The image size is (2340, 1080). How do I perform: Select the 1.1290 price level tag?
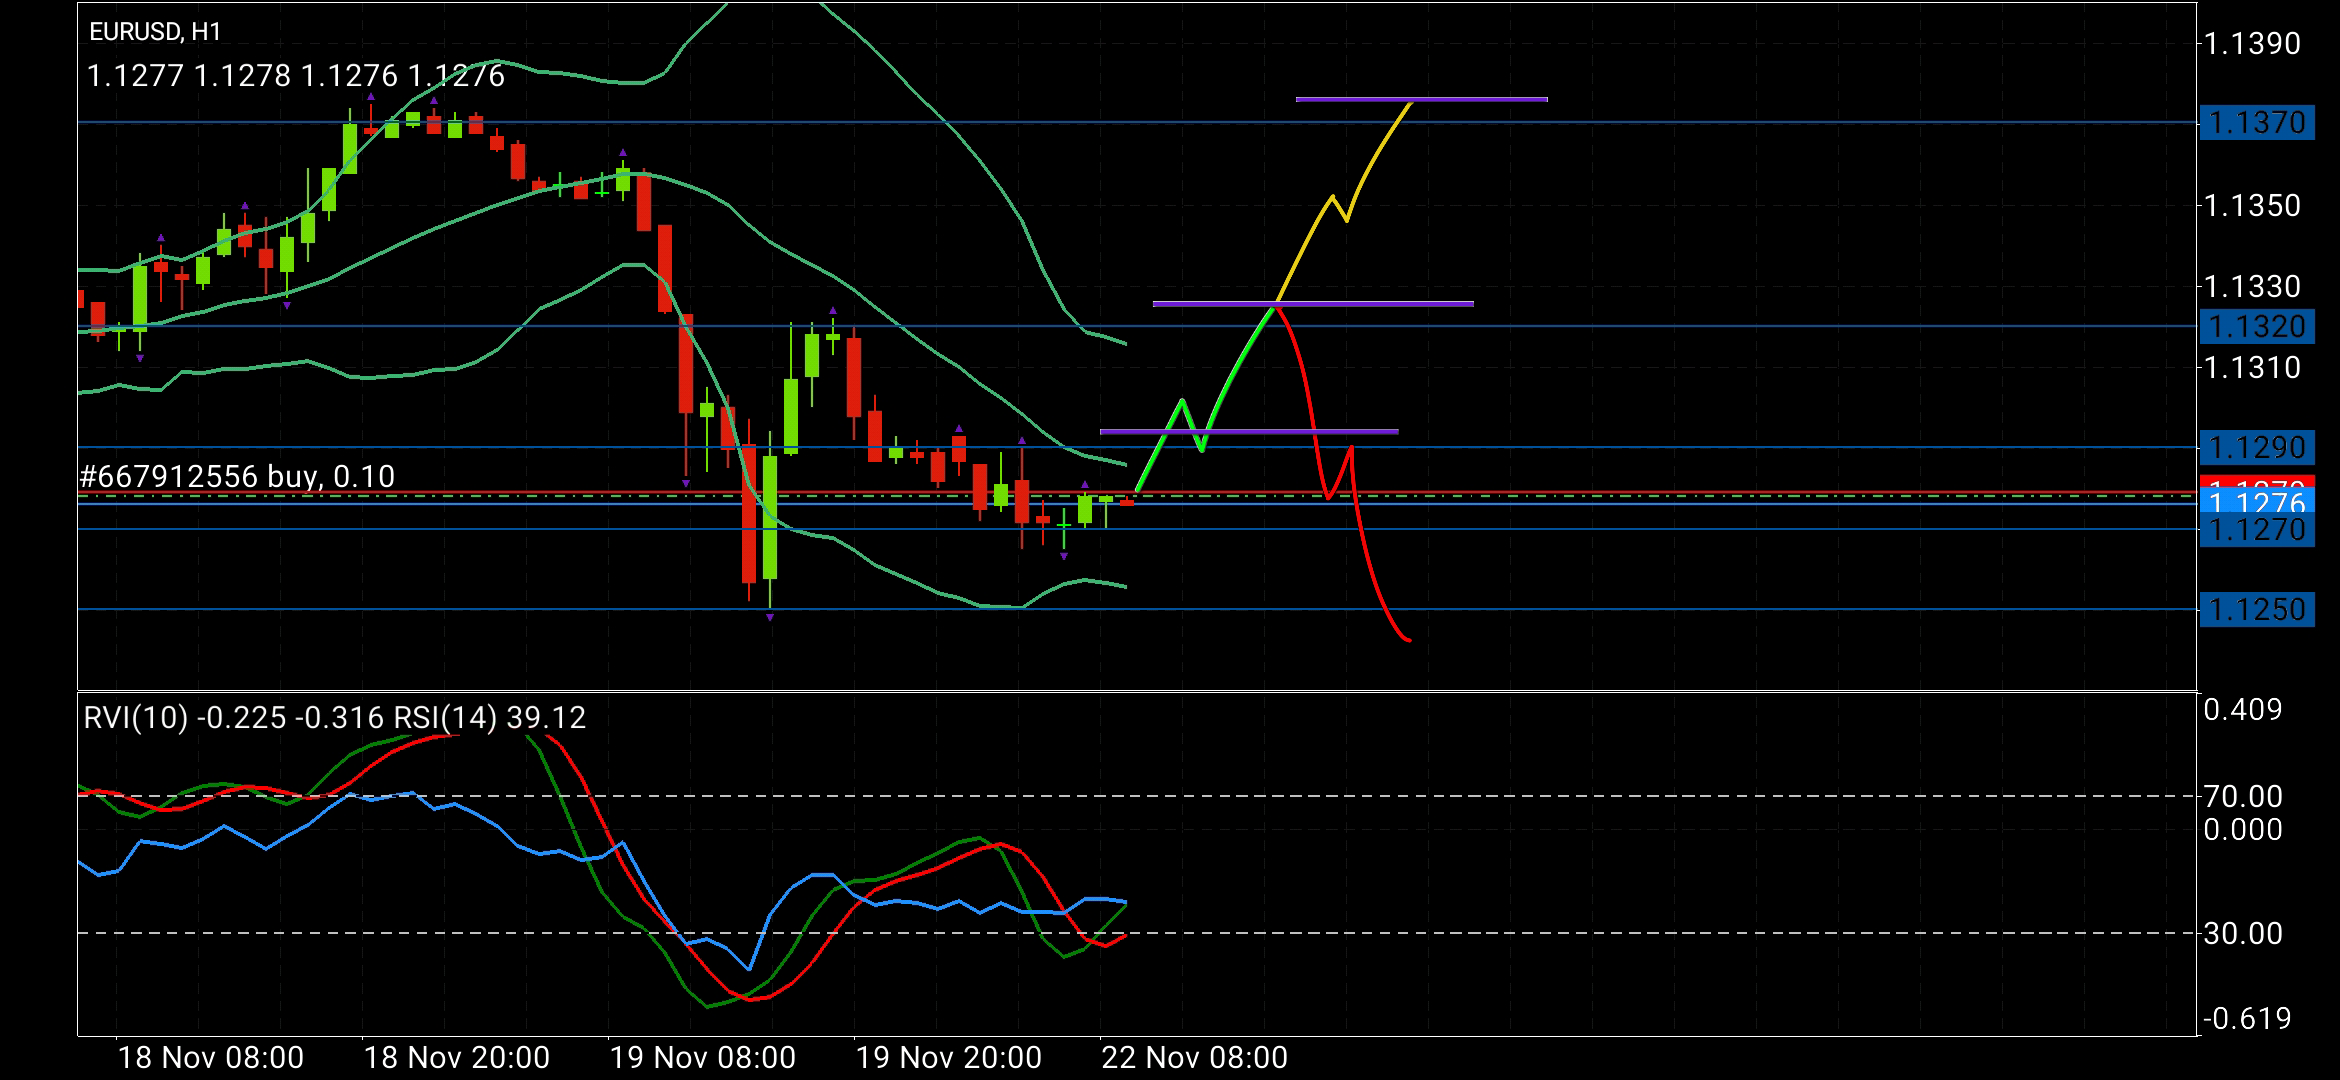tap(2257, 447)
